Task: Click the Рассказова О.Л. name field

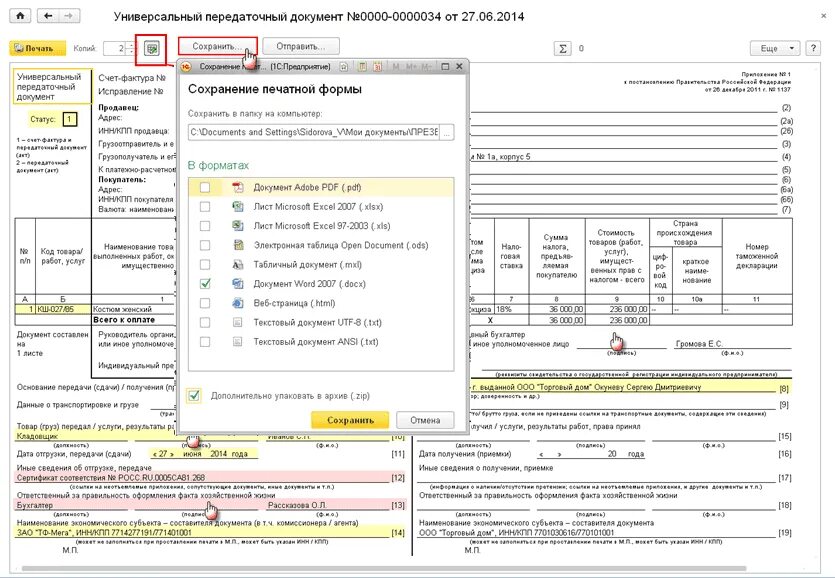Action: (x=297, y=506)
